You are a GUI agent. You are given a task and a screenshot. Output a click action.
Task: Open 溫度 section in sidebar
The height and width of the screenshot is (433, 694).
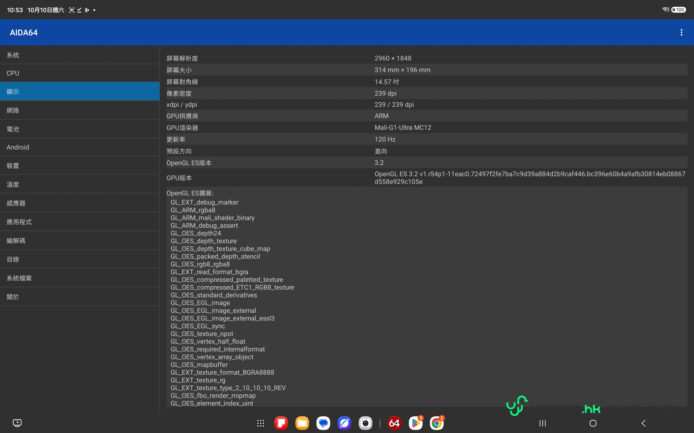(80, 184)
